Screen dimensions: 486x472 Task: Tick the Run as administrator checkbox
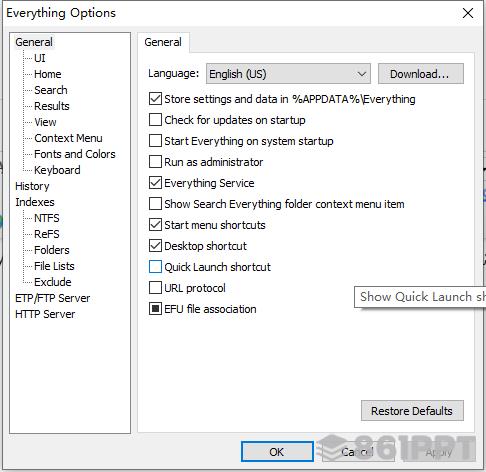click(x=155, y=162)
